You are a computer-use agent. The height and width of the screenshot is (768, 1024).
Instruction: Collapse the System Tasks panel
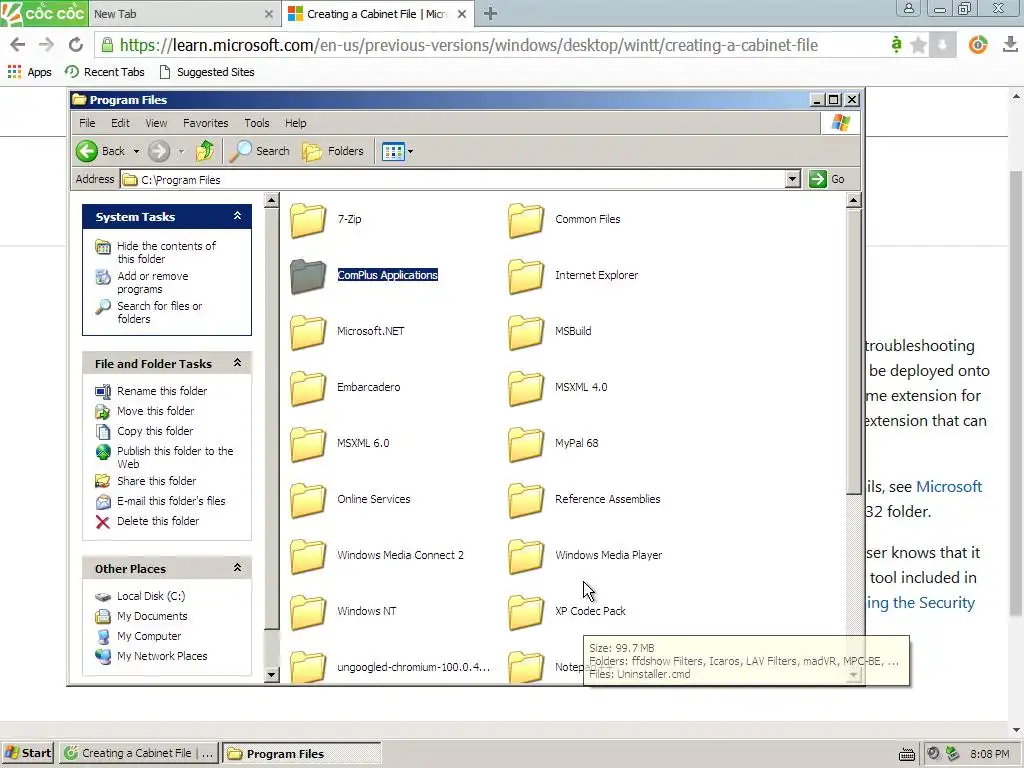[x=238, y=216]
